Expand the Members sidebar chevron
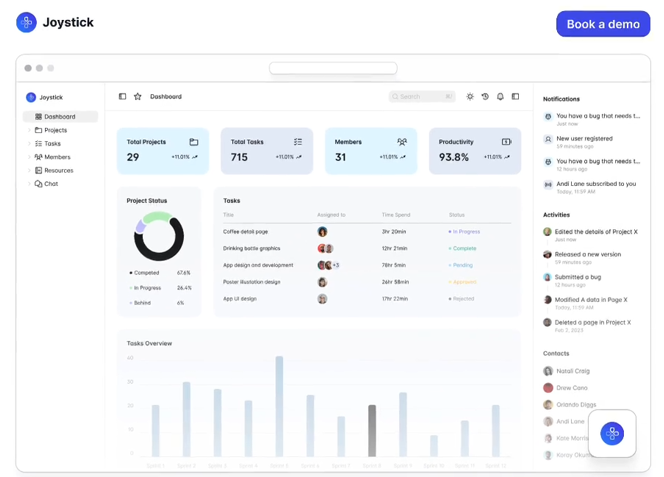This screenshot has width=664, height=477. [x=29, y=157]
